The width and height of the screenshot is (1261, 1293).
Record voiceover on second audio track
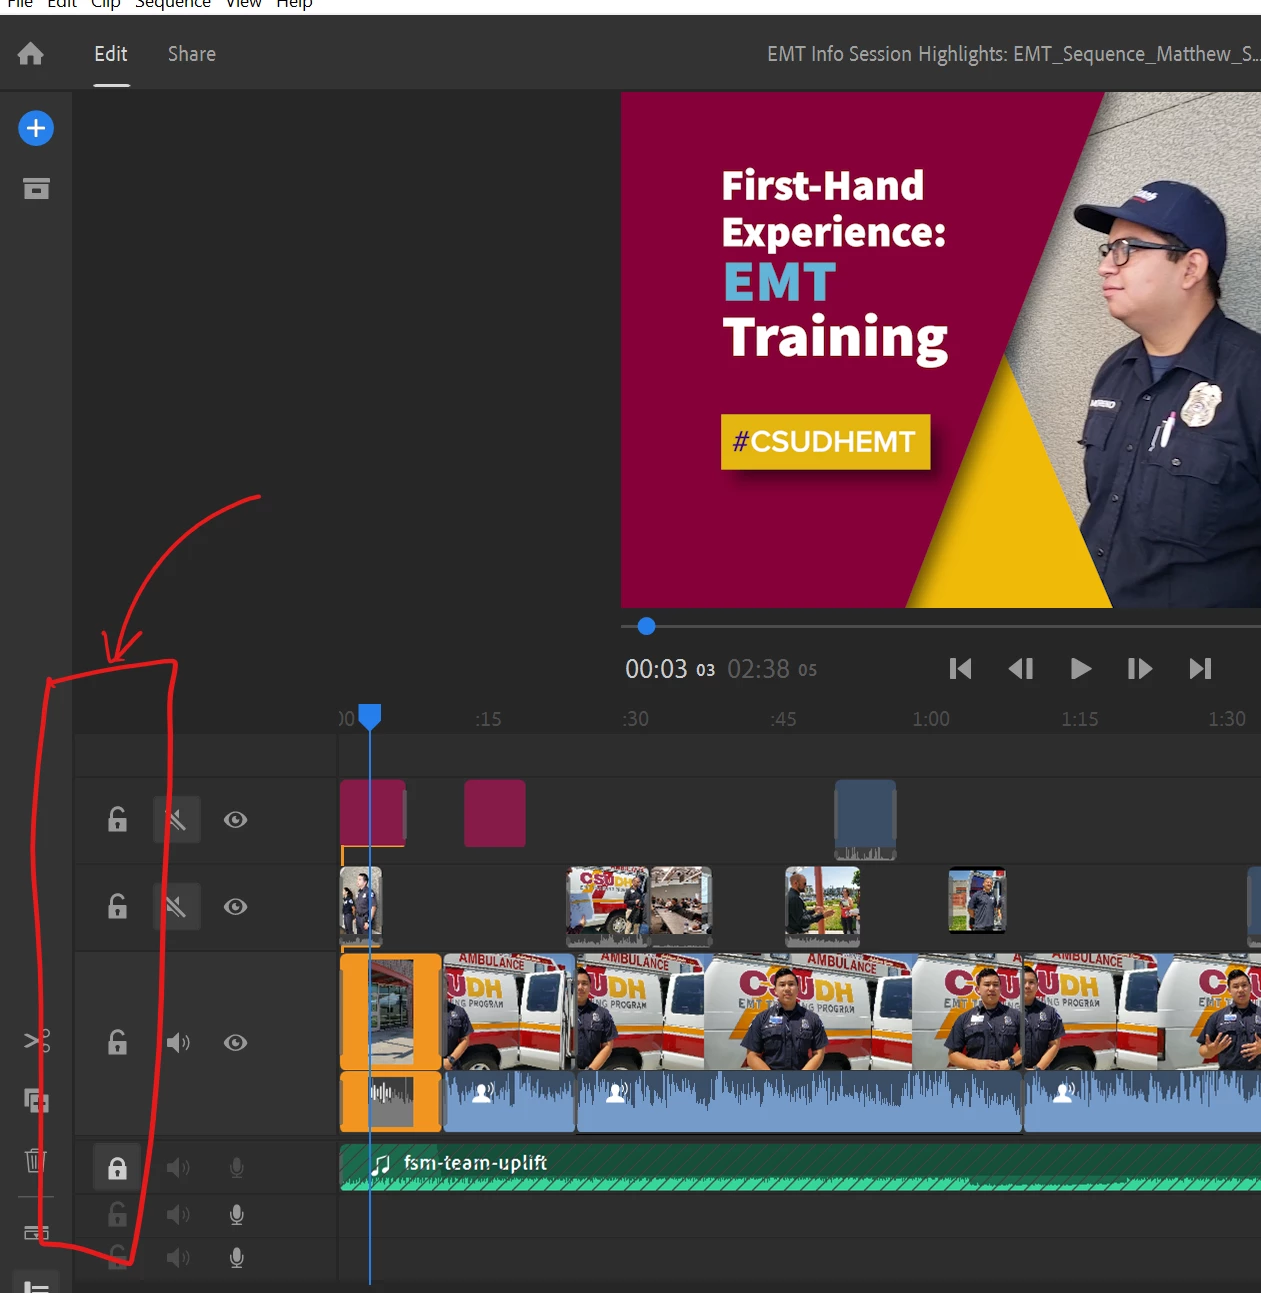tap(237, 1215)
